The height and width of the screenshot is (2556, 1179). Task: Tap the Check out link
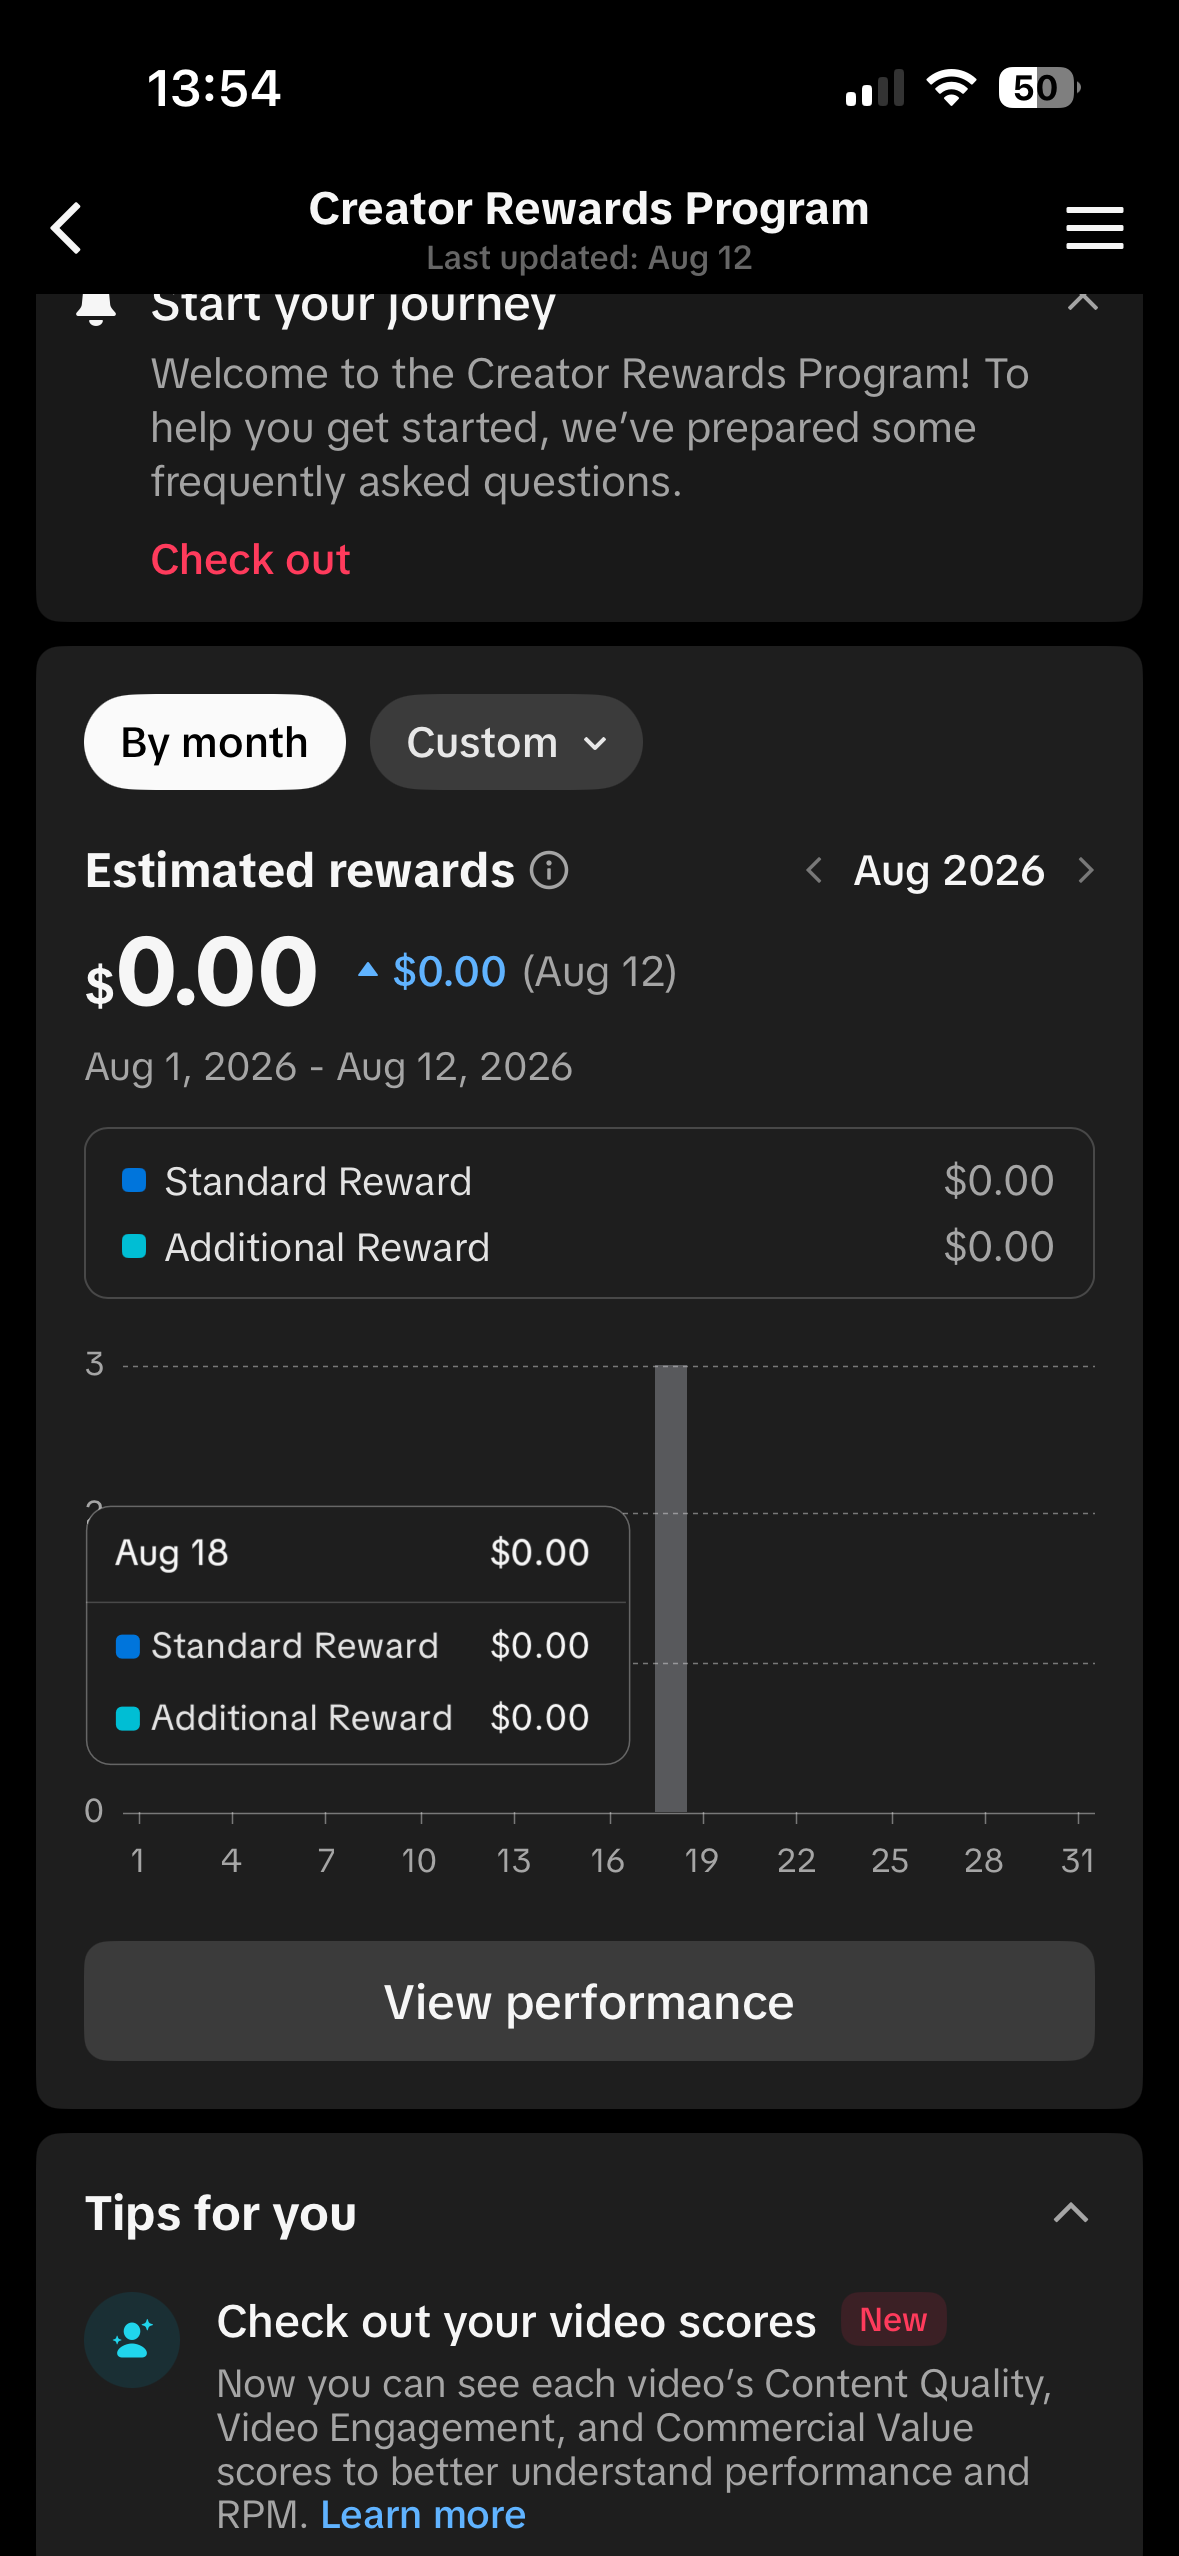point(250,560)
